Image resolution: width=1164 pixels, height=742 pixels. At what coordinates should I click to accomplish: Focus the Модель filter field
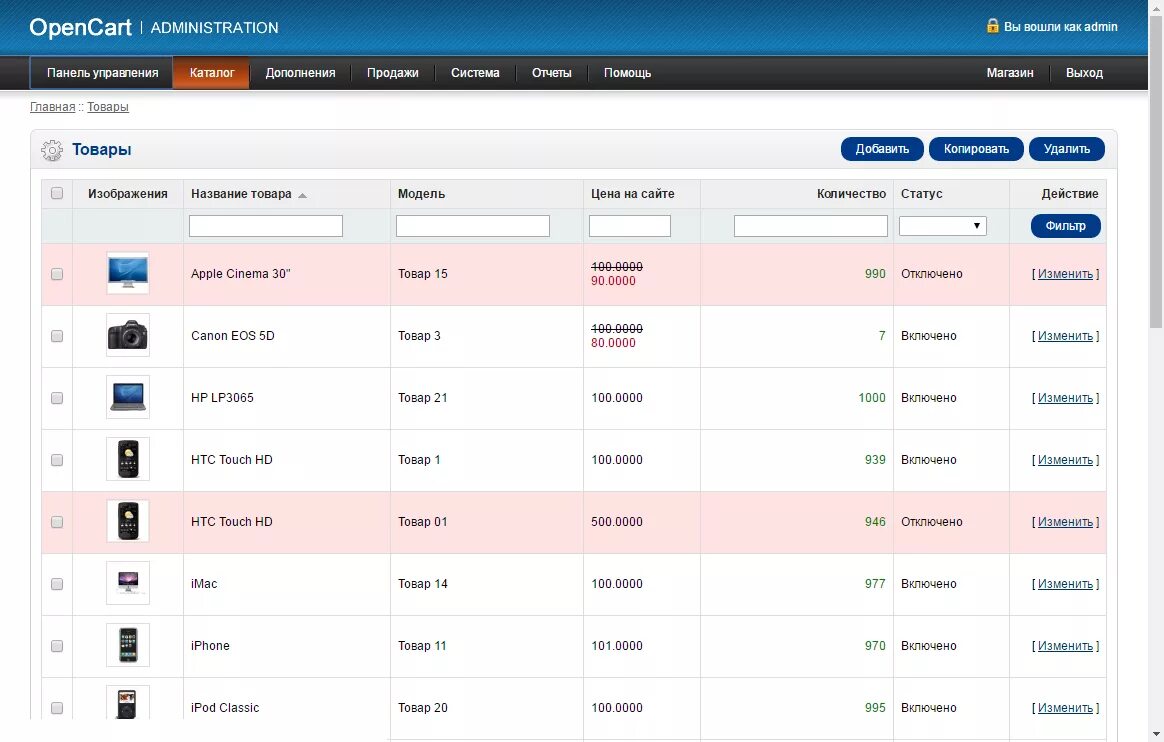coord(473,226)
